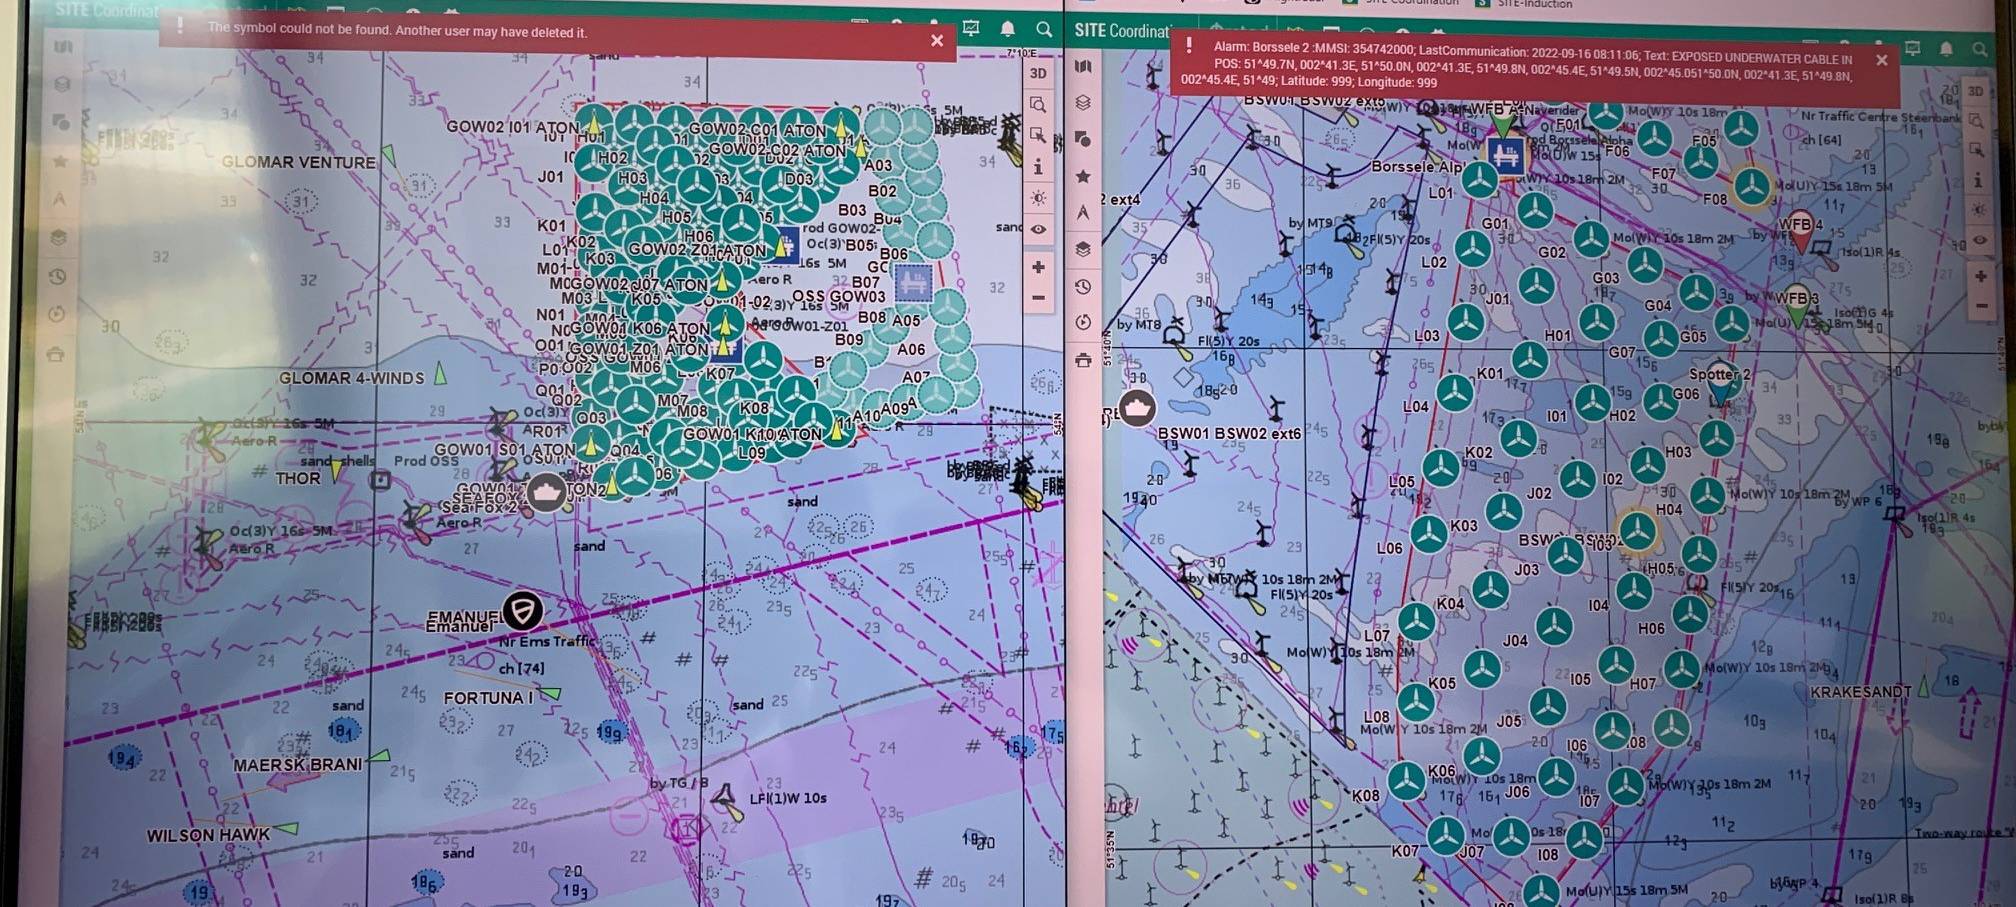Viewport: 2016px width, 907px height.
Task: Open search in the left map header
Action: pos(1044,29)
